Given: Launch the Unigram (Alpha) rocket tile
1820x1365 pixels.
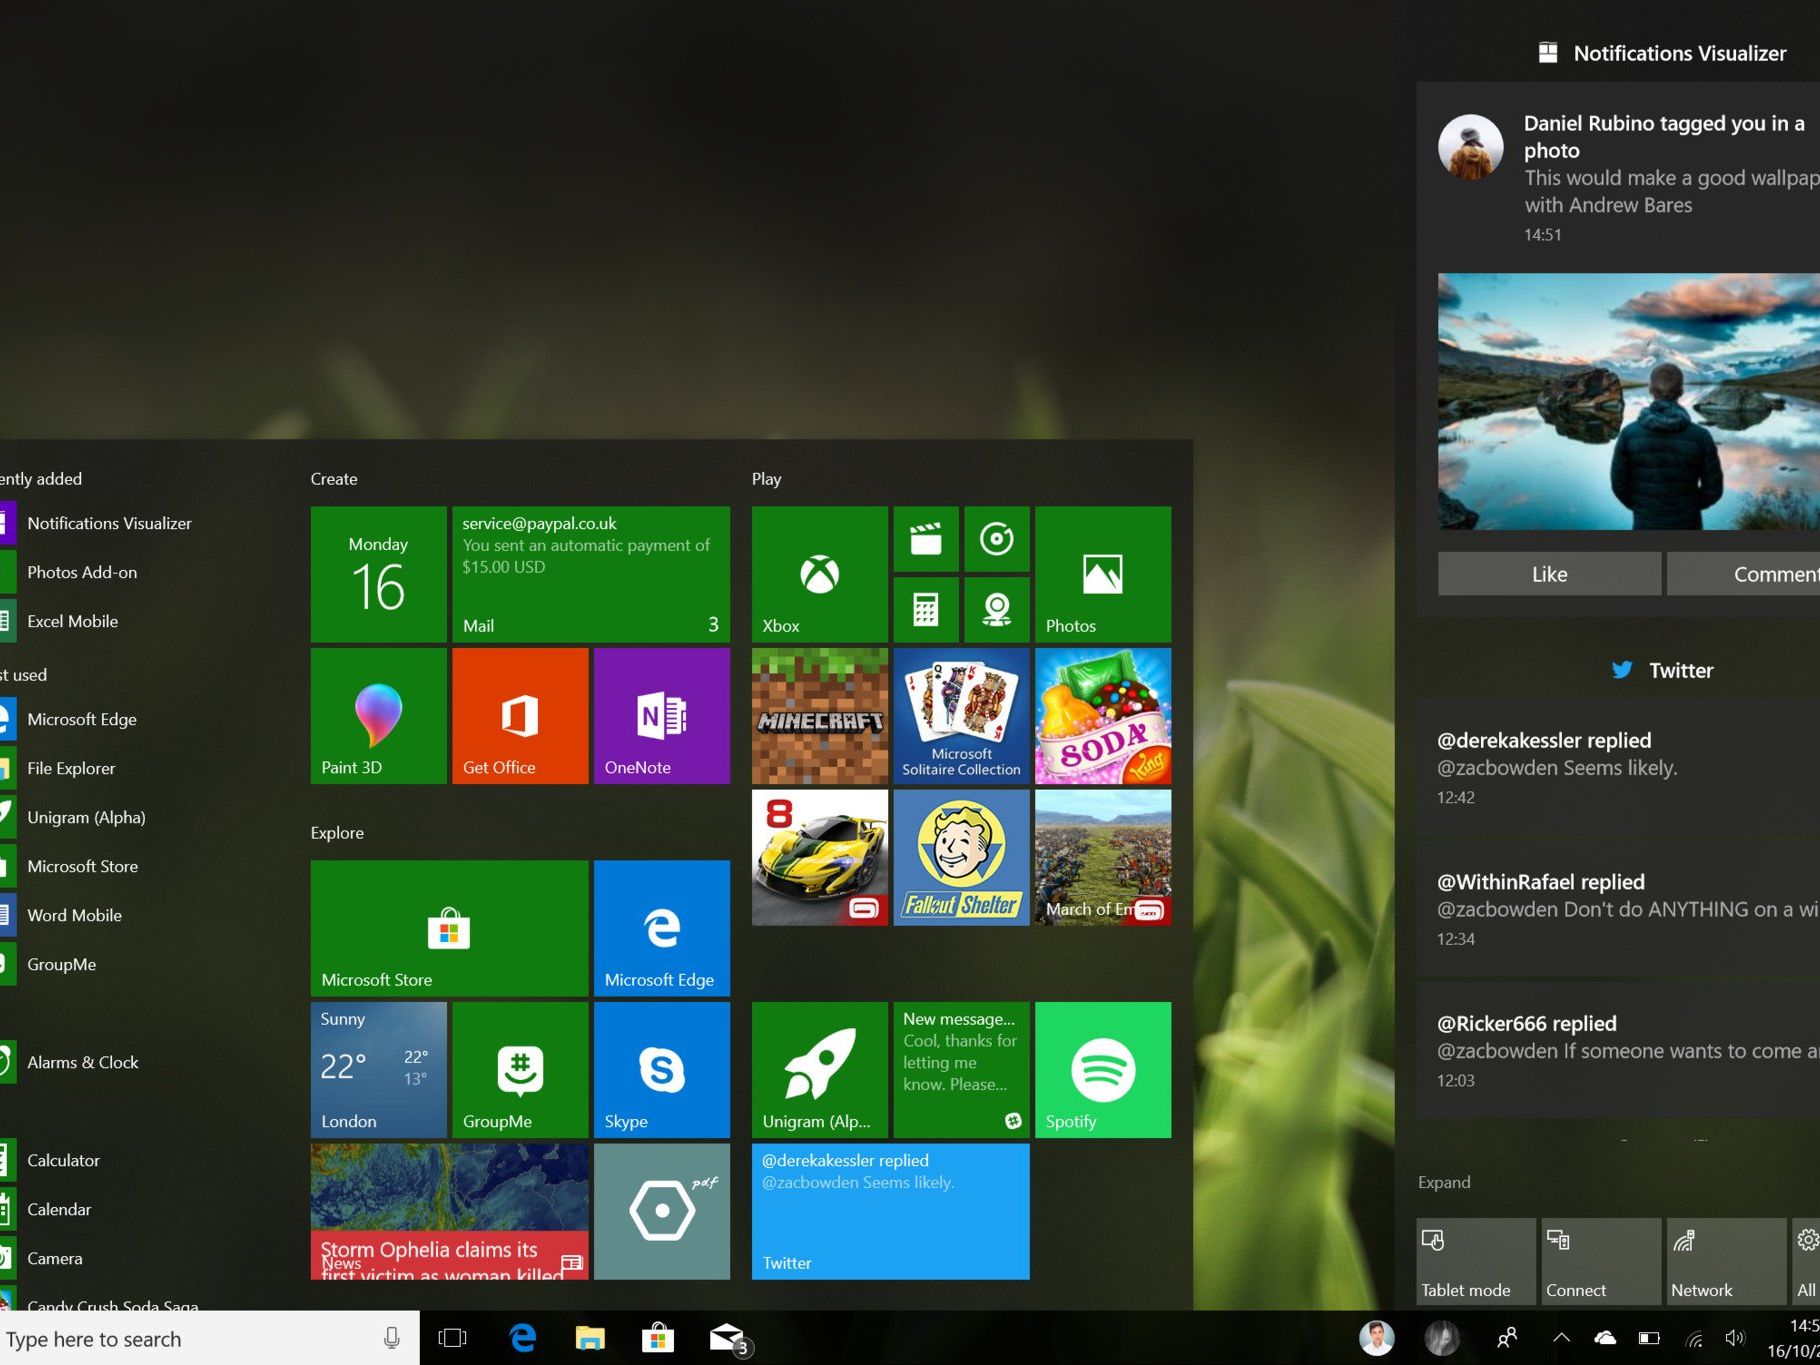Looking at the screenshot, I should pos(819,1070).
